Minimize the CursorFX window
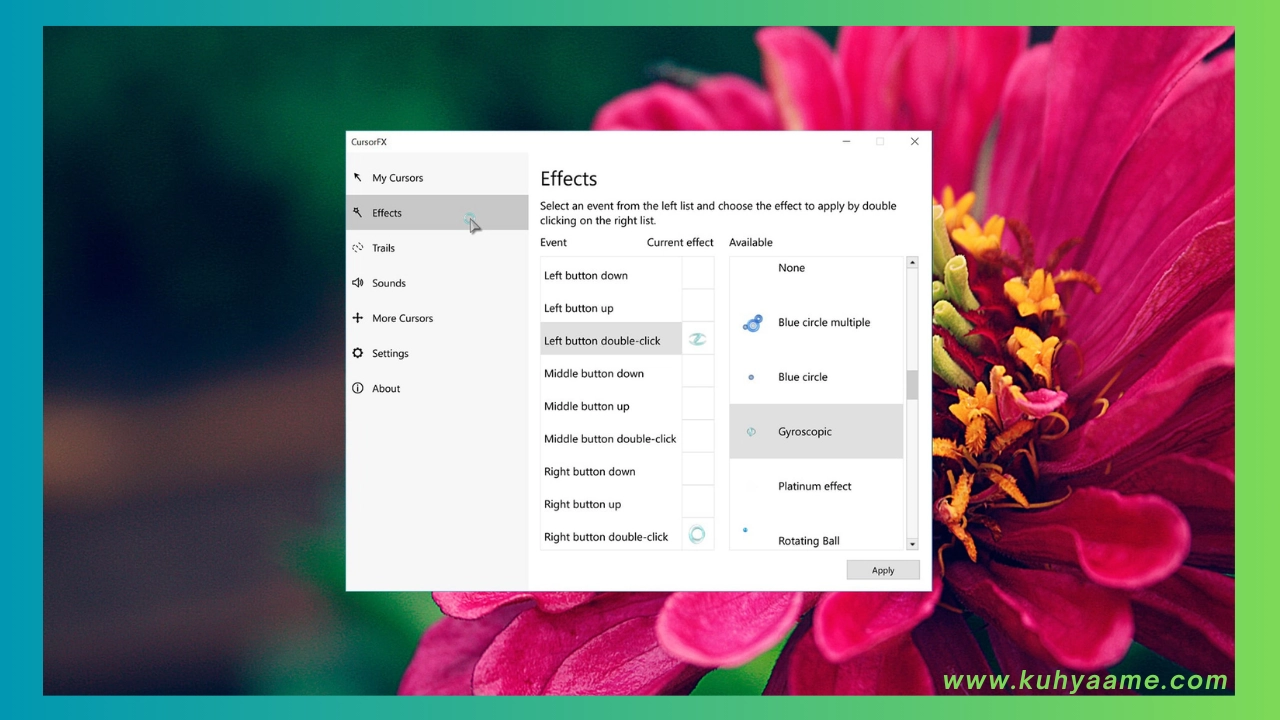1280x720 pixels. (846, 142)
